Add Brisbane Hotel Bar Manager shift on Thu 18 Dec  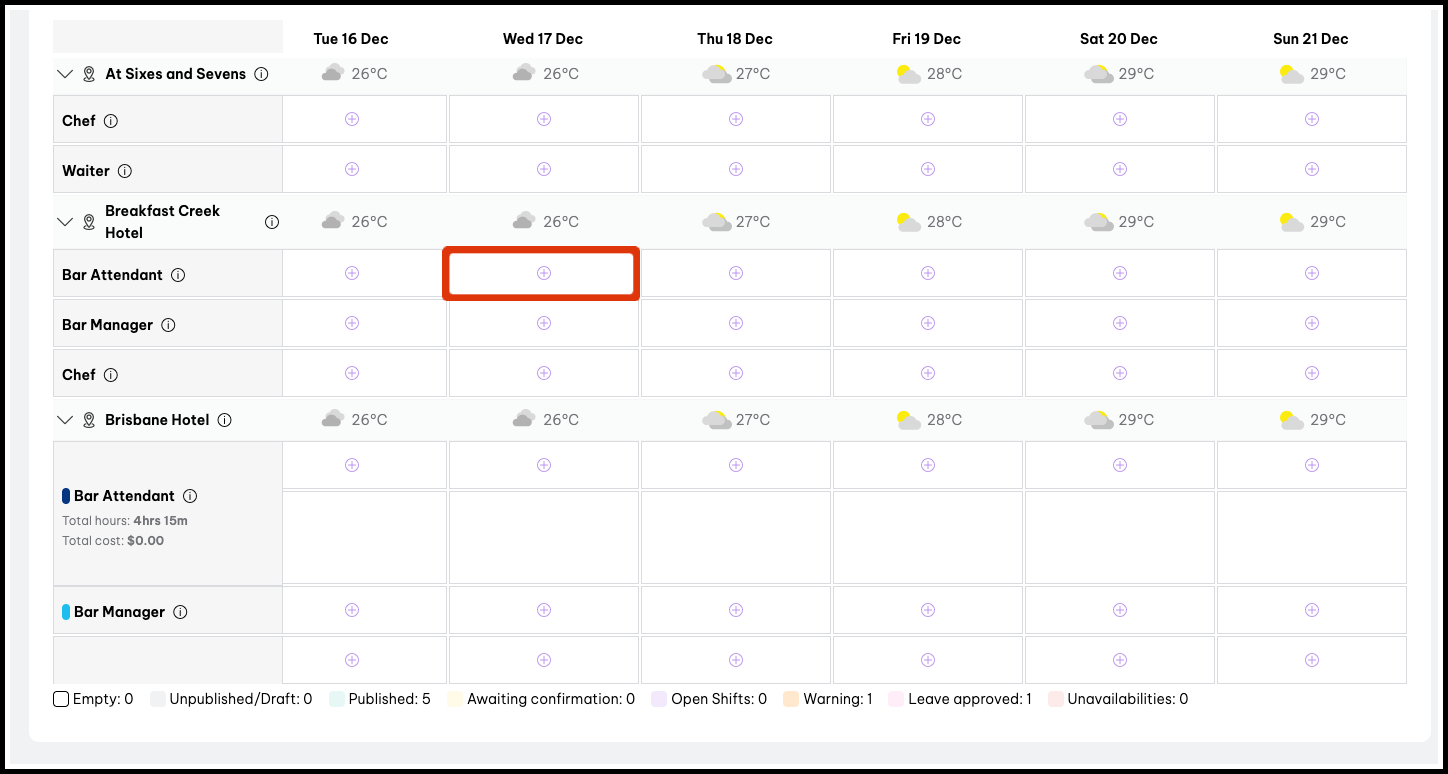[736, 610]
